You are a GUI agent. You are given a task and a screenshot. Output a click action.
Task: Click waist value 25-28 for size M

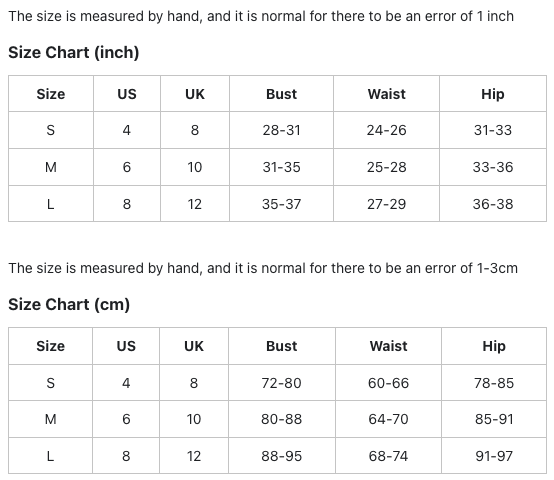pos(387,167)
